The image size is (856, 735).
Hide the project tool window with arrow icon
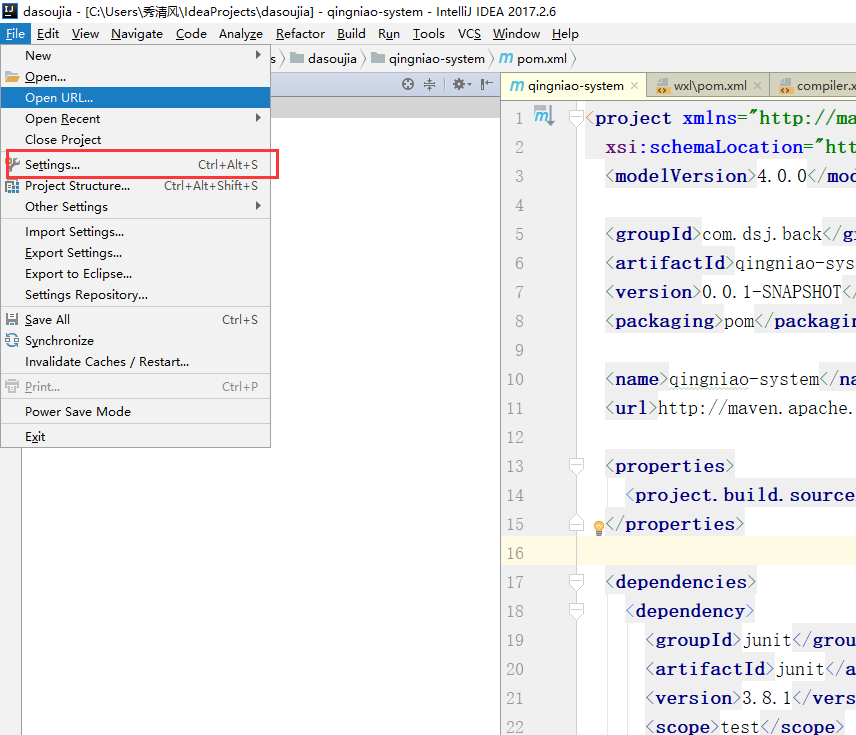click(x=486, y=84)
